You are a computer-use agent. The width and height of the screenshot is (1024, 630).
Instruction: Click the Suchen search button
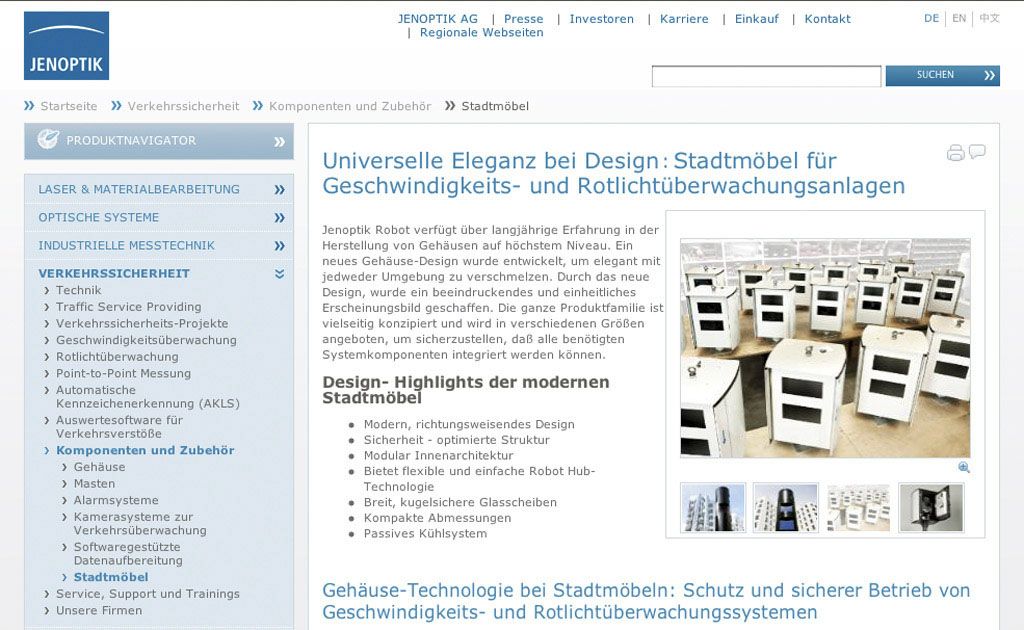[x=942, y=75]
